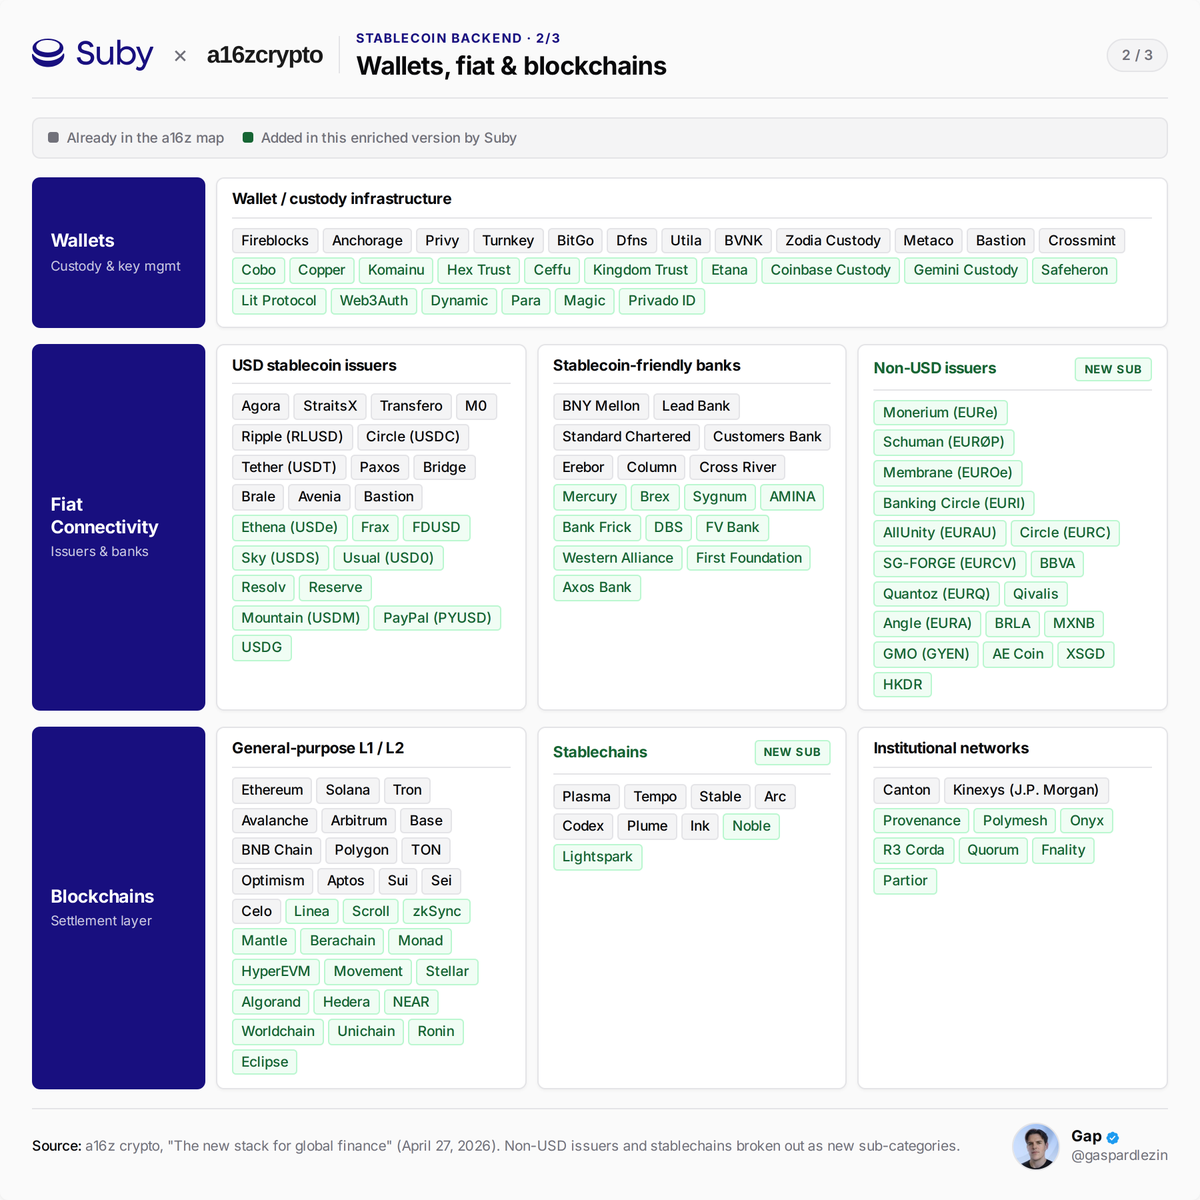
Task: Click the PayPal (PYUSD) tag
Action: 437,618
